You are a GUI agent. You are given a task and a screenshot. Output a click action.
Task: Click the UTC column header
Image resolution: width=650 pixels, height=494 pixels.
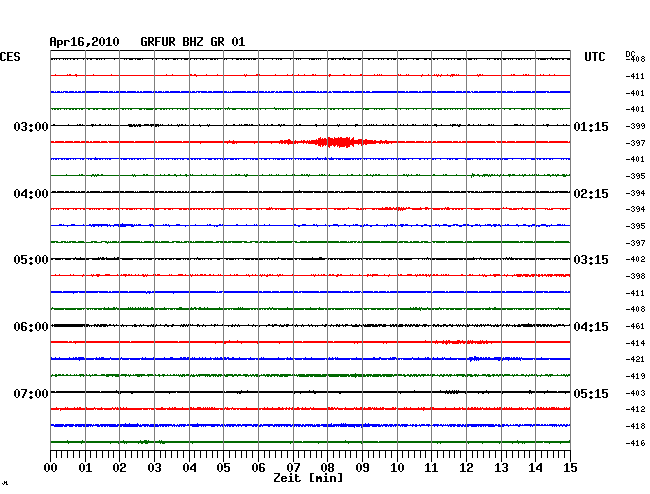pos(594,57)
